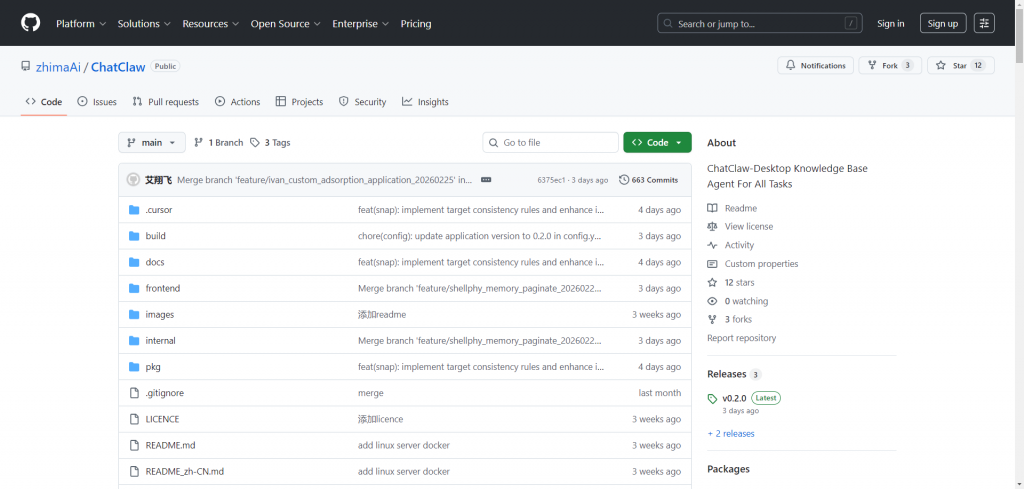Expand the commit message ellipsis icon
The width and height of the screenshot is (1024, 489).
pos(485,180)
